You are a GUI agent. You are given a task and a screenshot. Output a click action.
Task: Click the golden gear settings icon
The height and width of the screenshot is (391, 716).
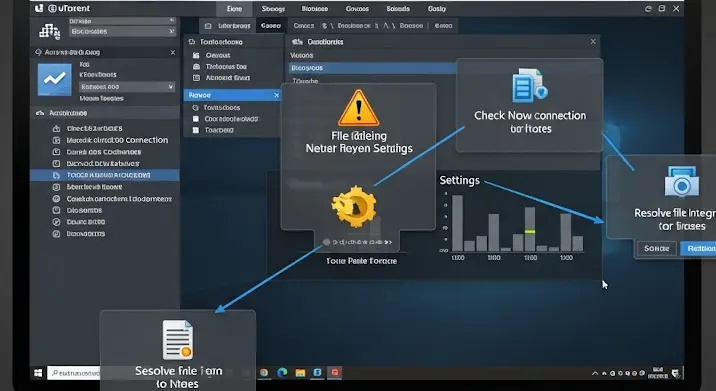(x=354, y=206)
